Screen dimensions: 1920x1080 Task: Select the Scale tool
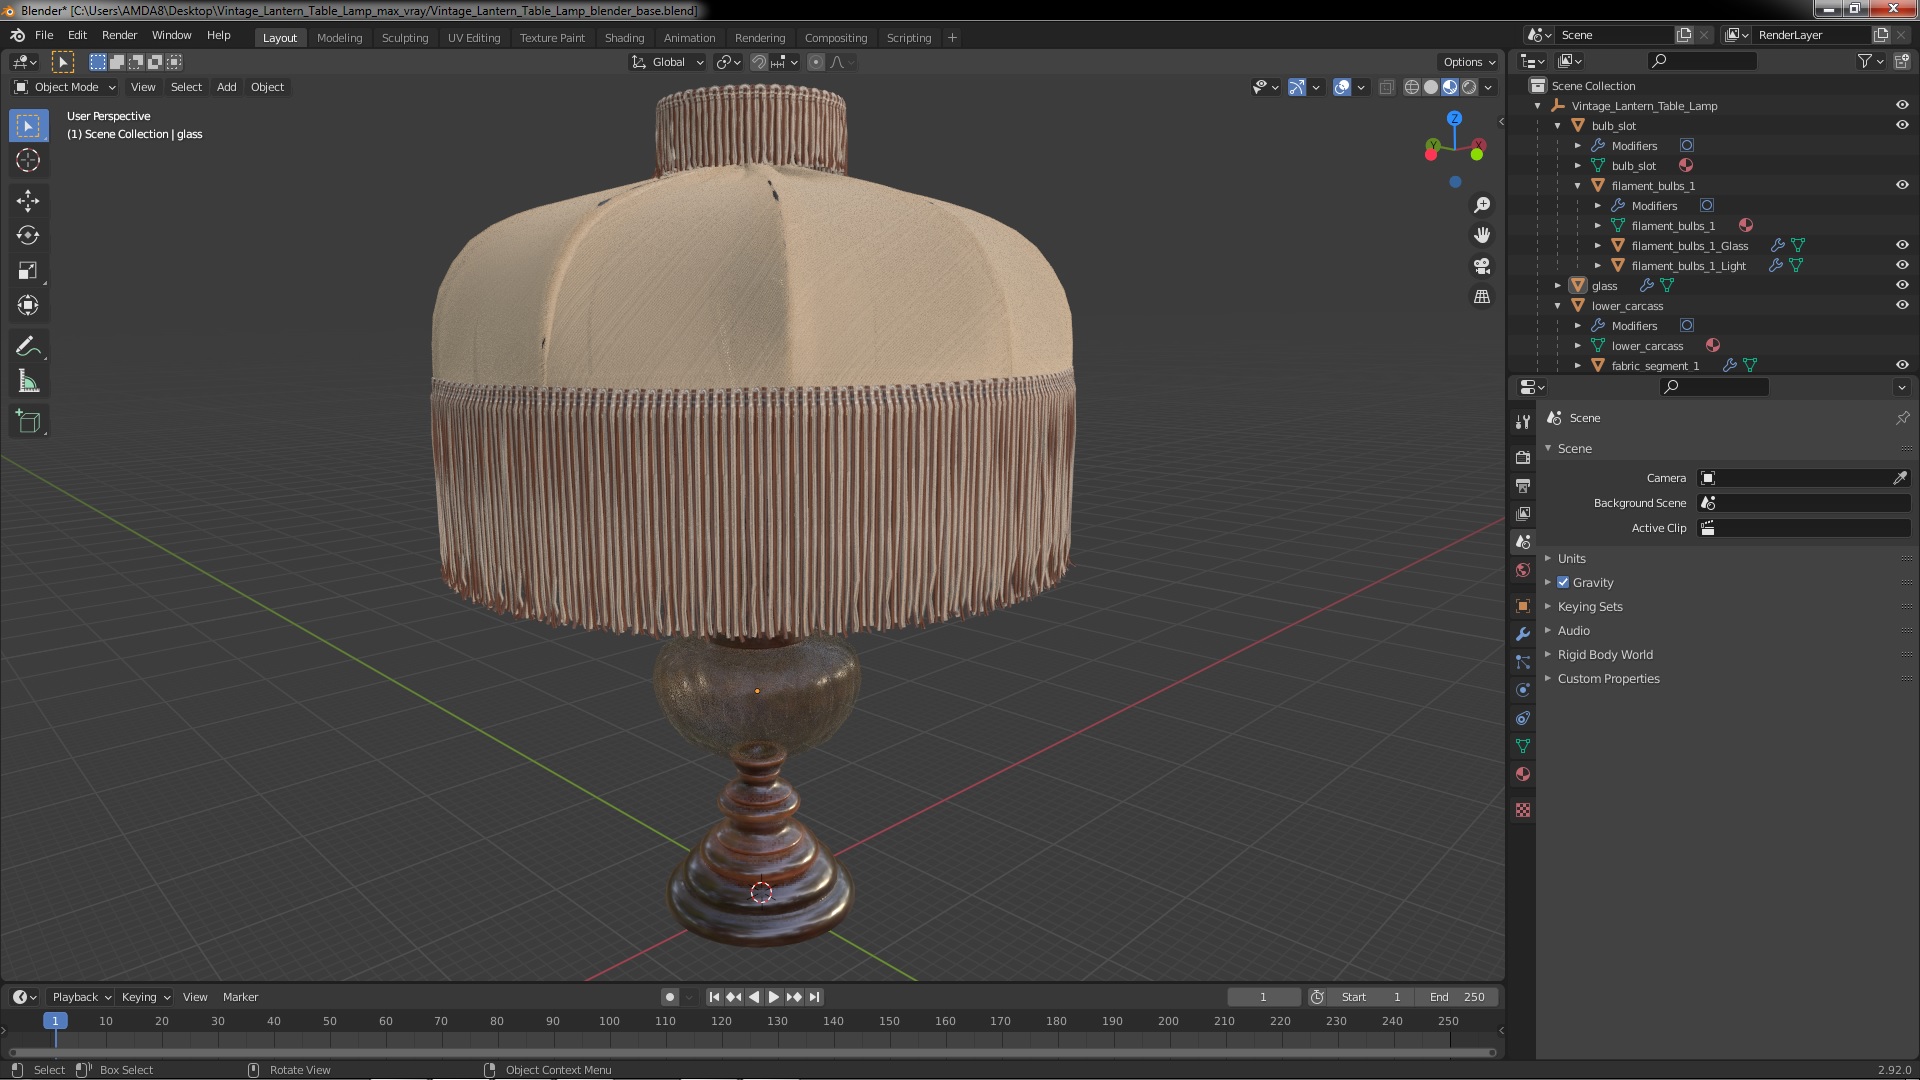[x=28, y=271]
